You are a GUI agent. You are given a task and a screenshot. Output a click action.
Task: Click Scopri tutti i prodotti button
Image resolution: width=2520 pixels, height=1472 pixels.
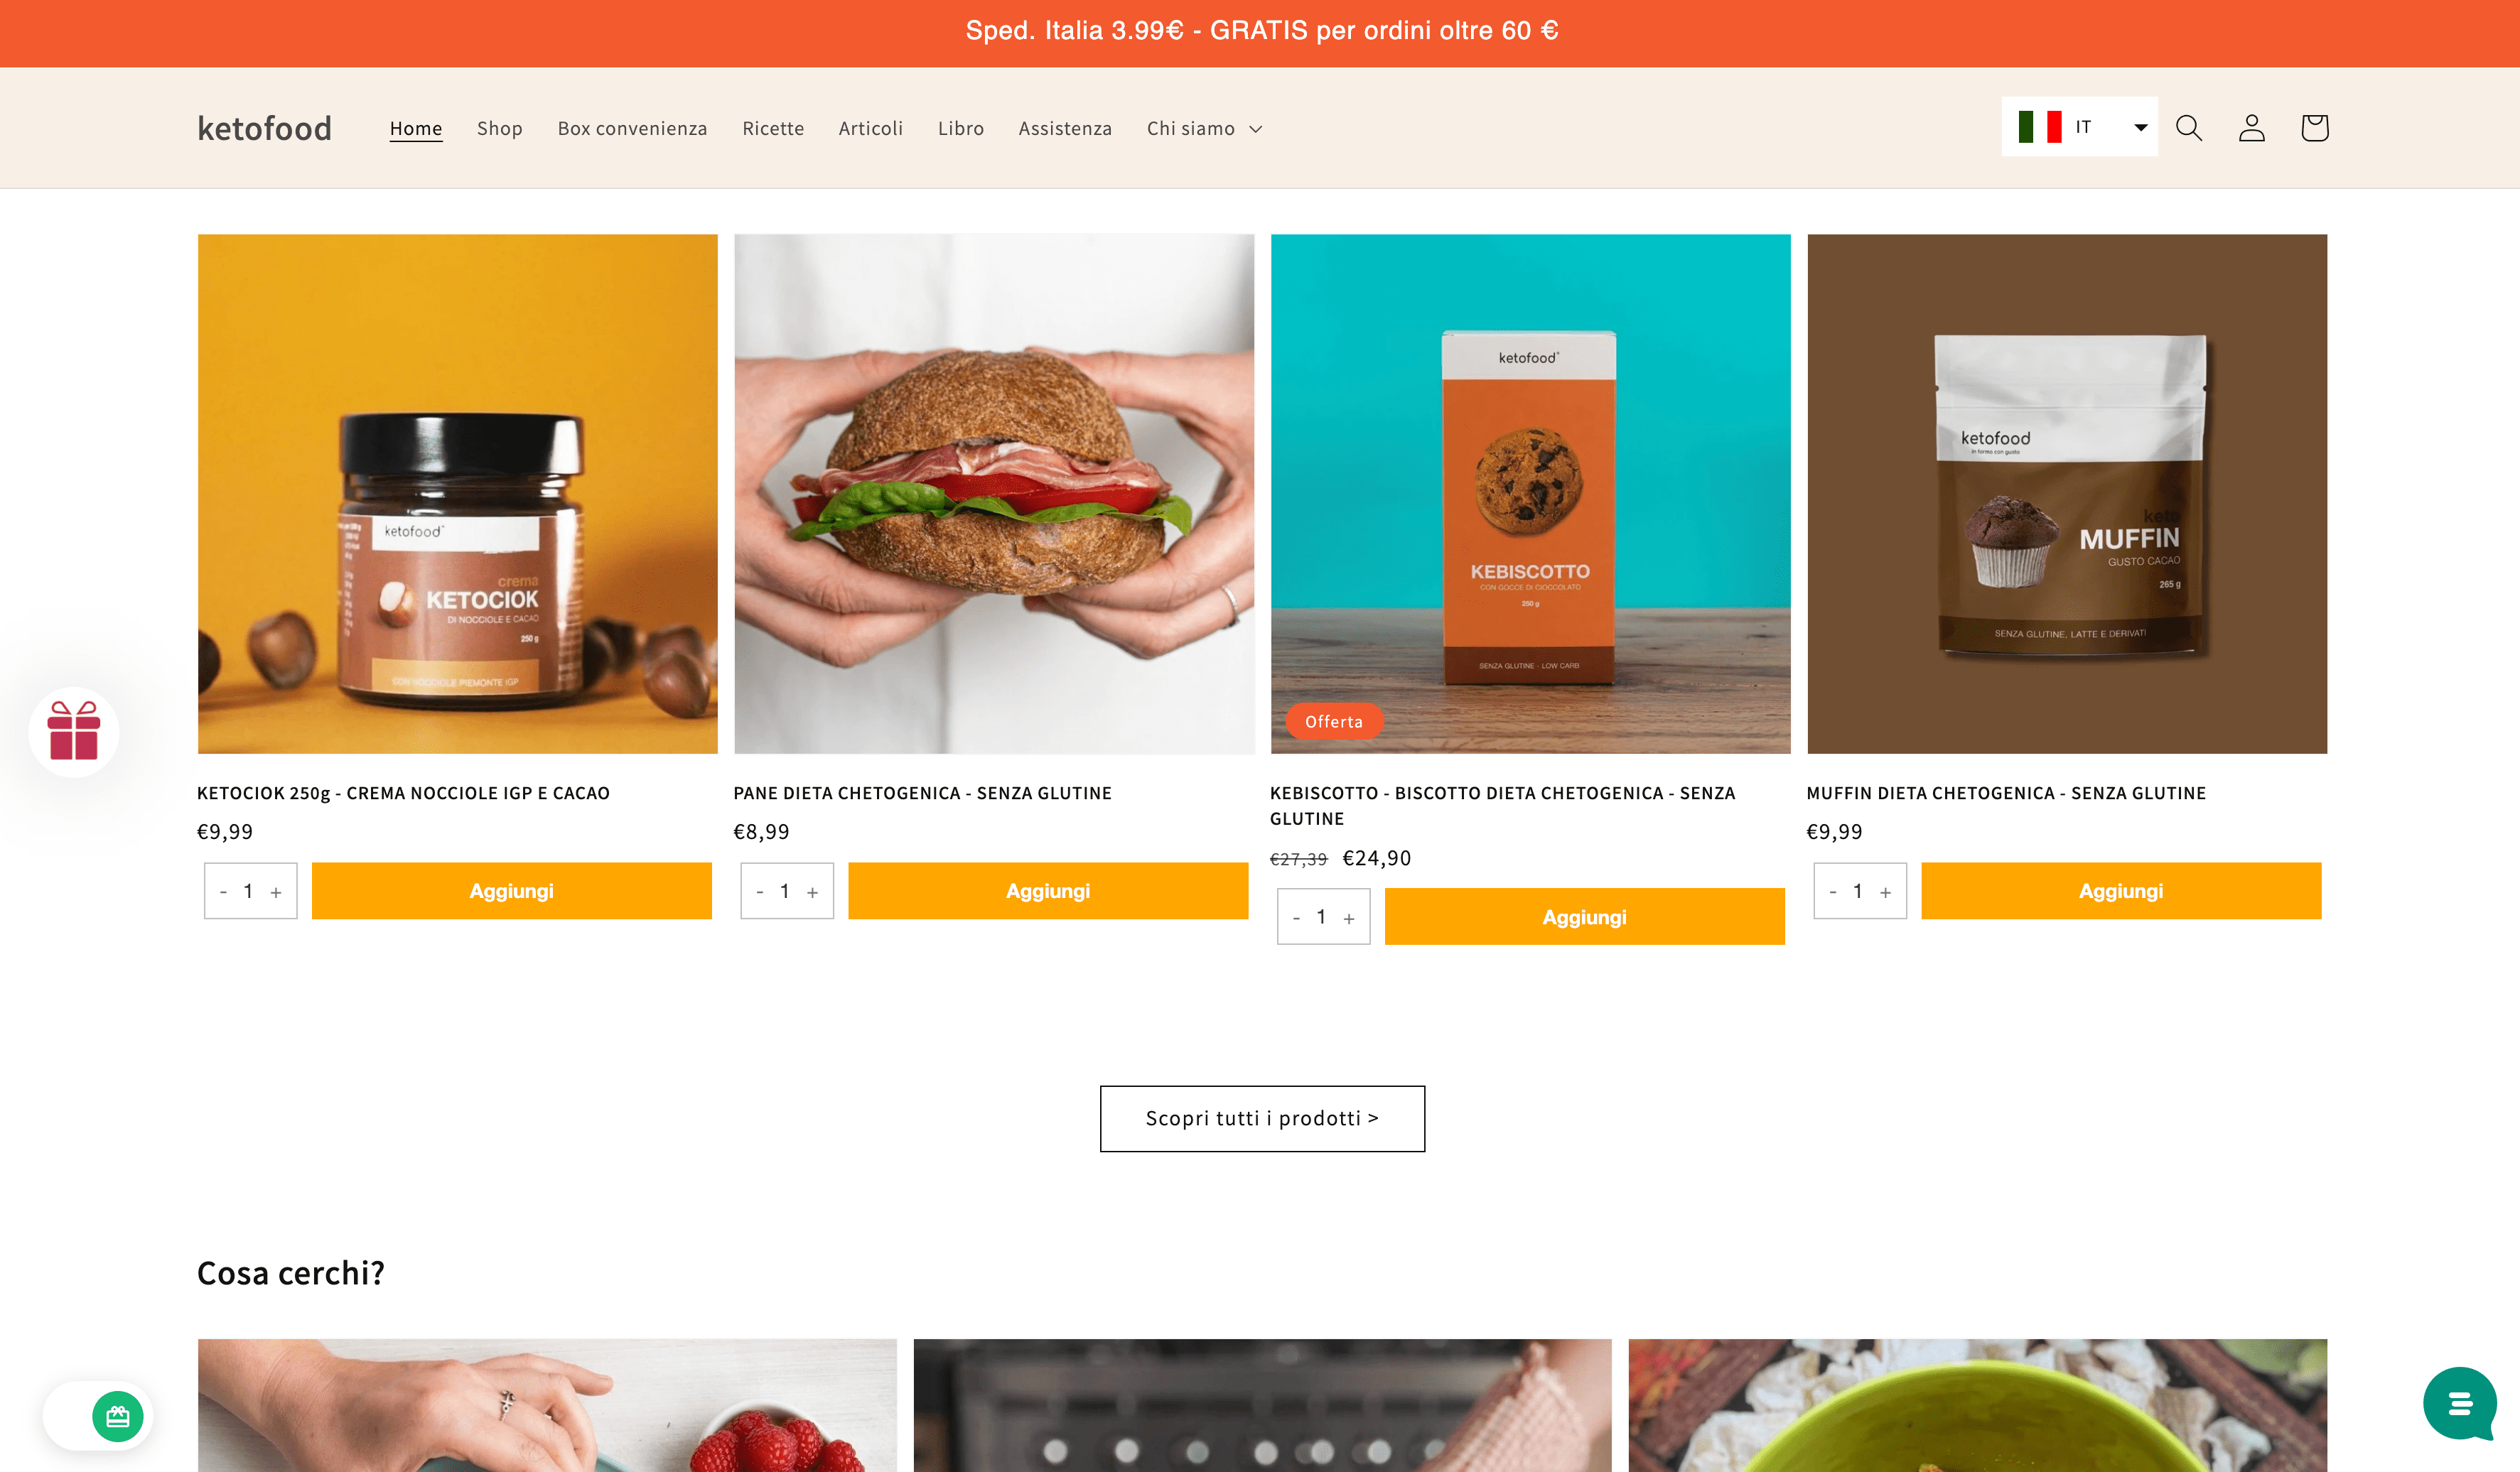pyautogui.click(x=1262, y=1118)
